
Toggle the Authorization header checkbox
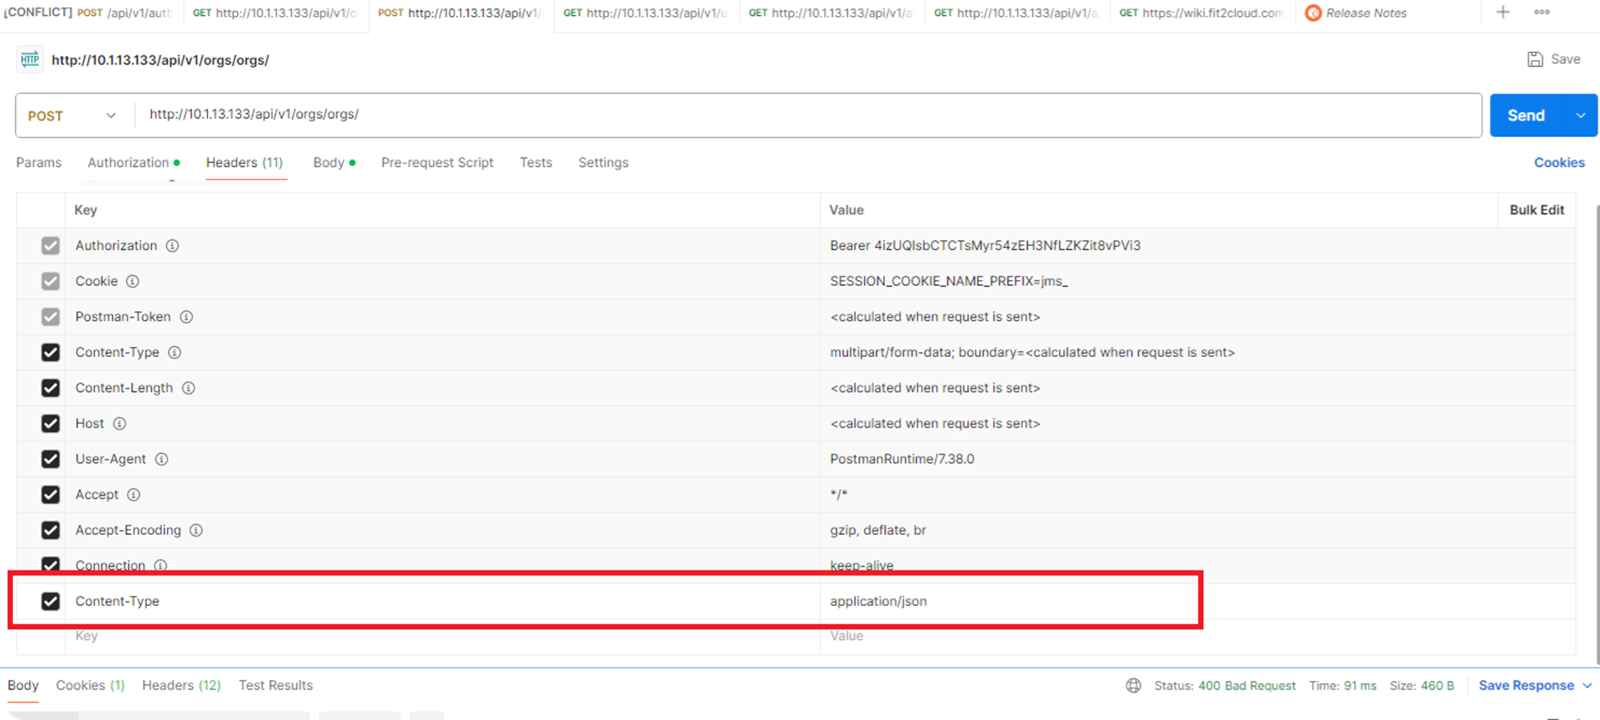50,246
